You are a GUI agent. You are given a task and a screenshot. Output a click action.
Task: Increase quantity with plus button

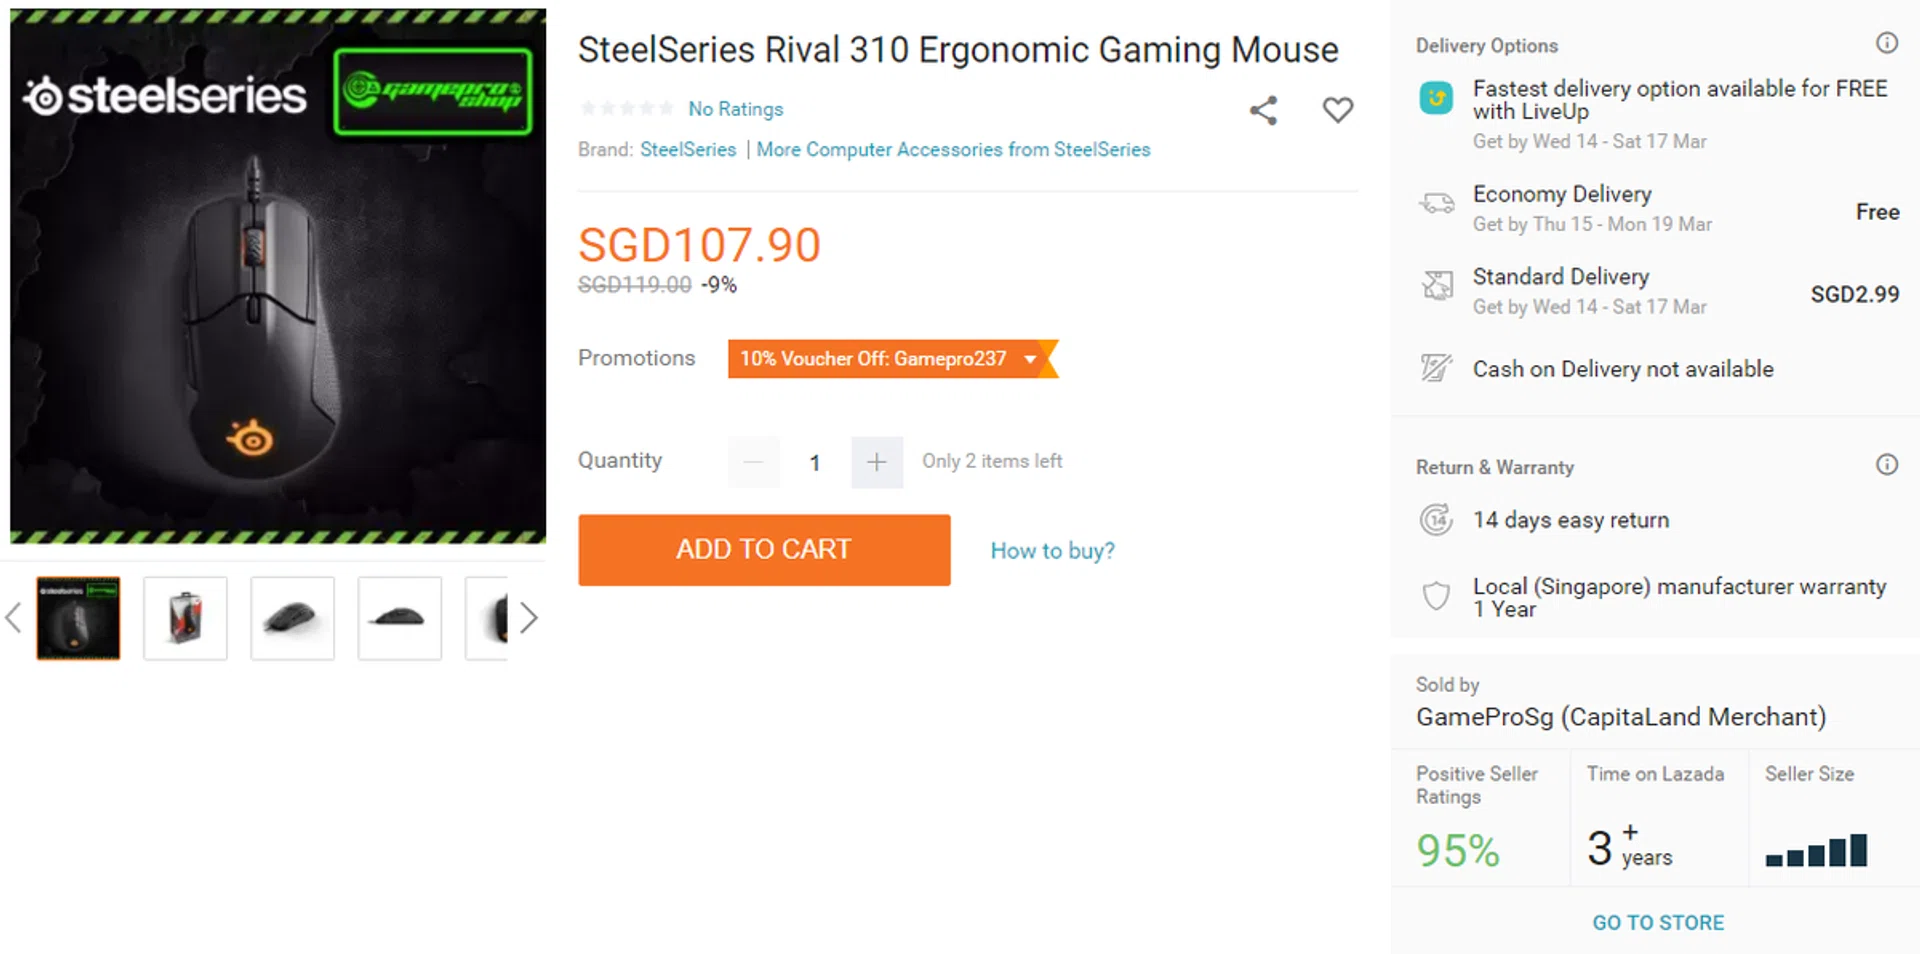[876, 462]
